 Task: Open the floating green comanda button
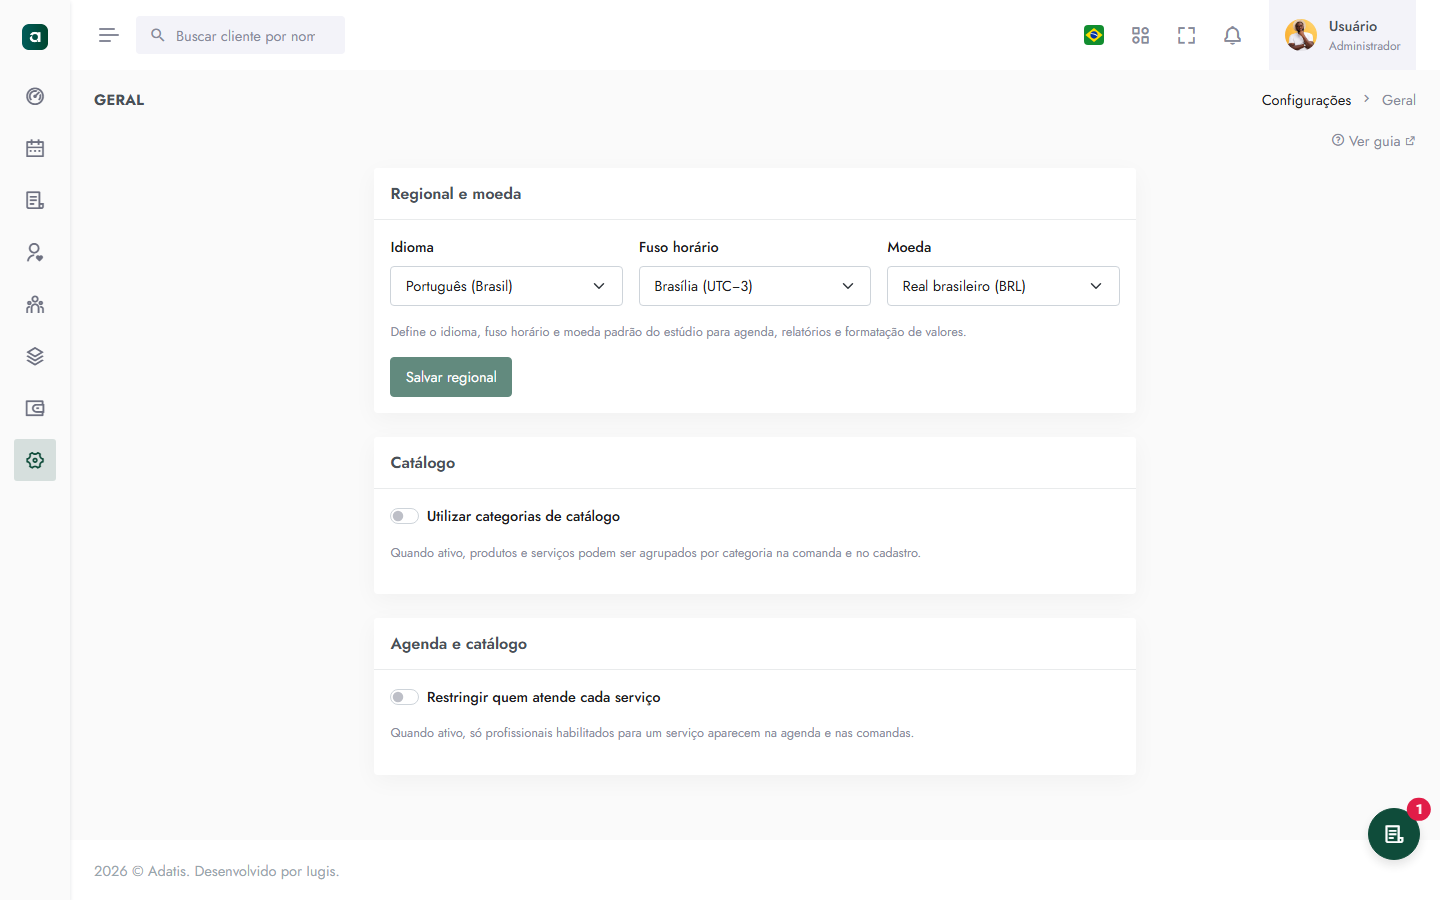click(1394, 834)
